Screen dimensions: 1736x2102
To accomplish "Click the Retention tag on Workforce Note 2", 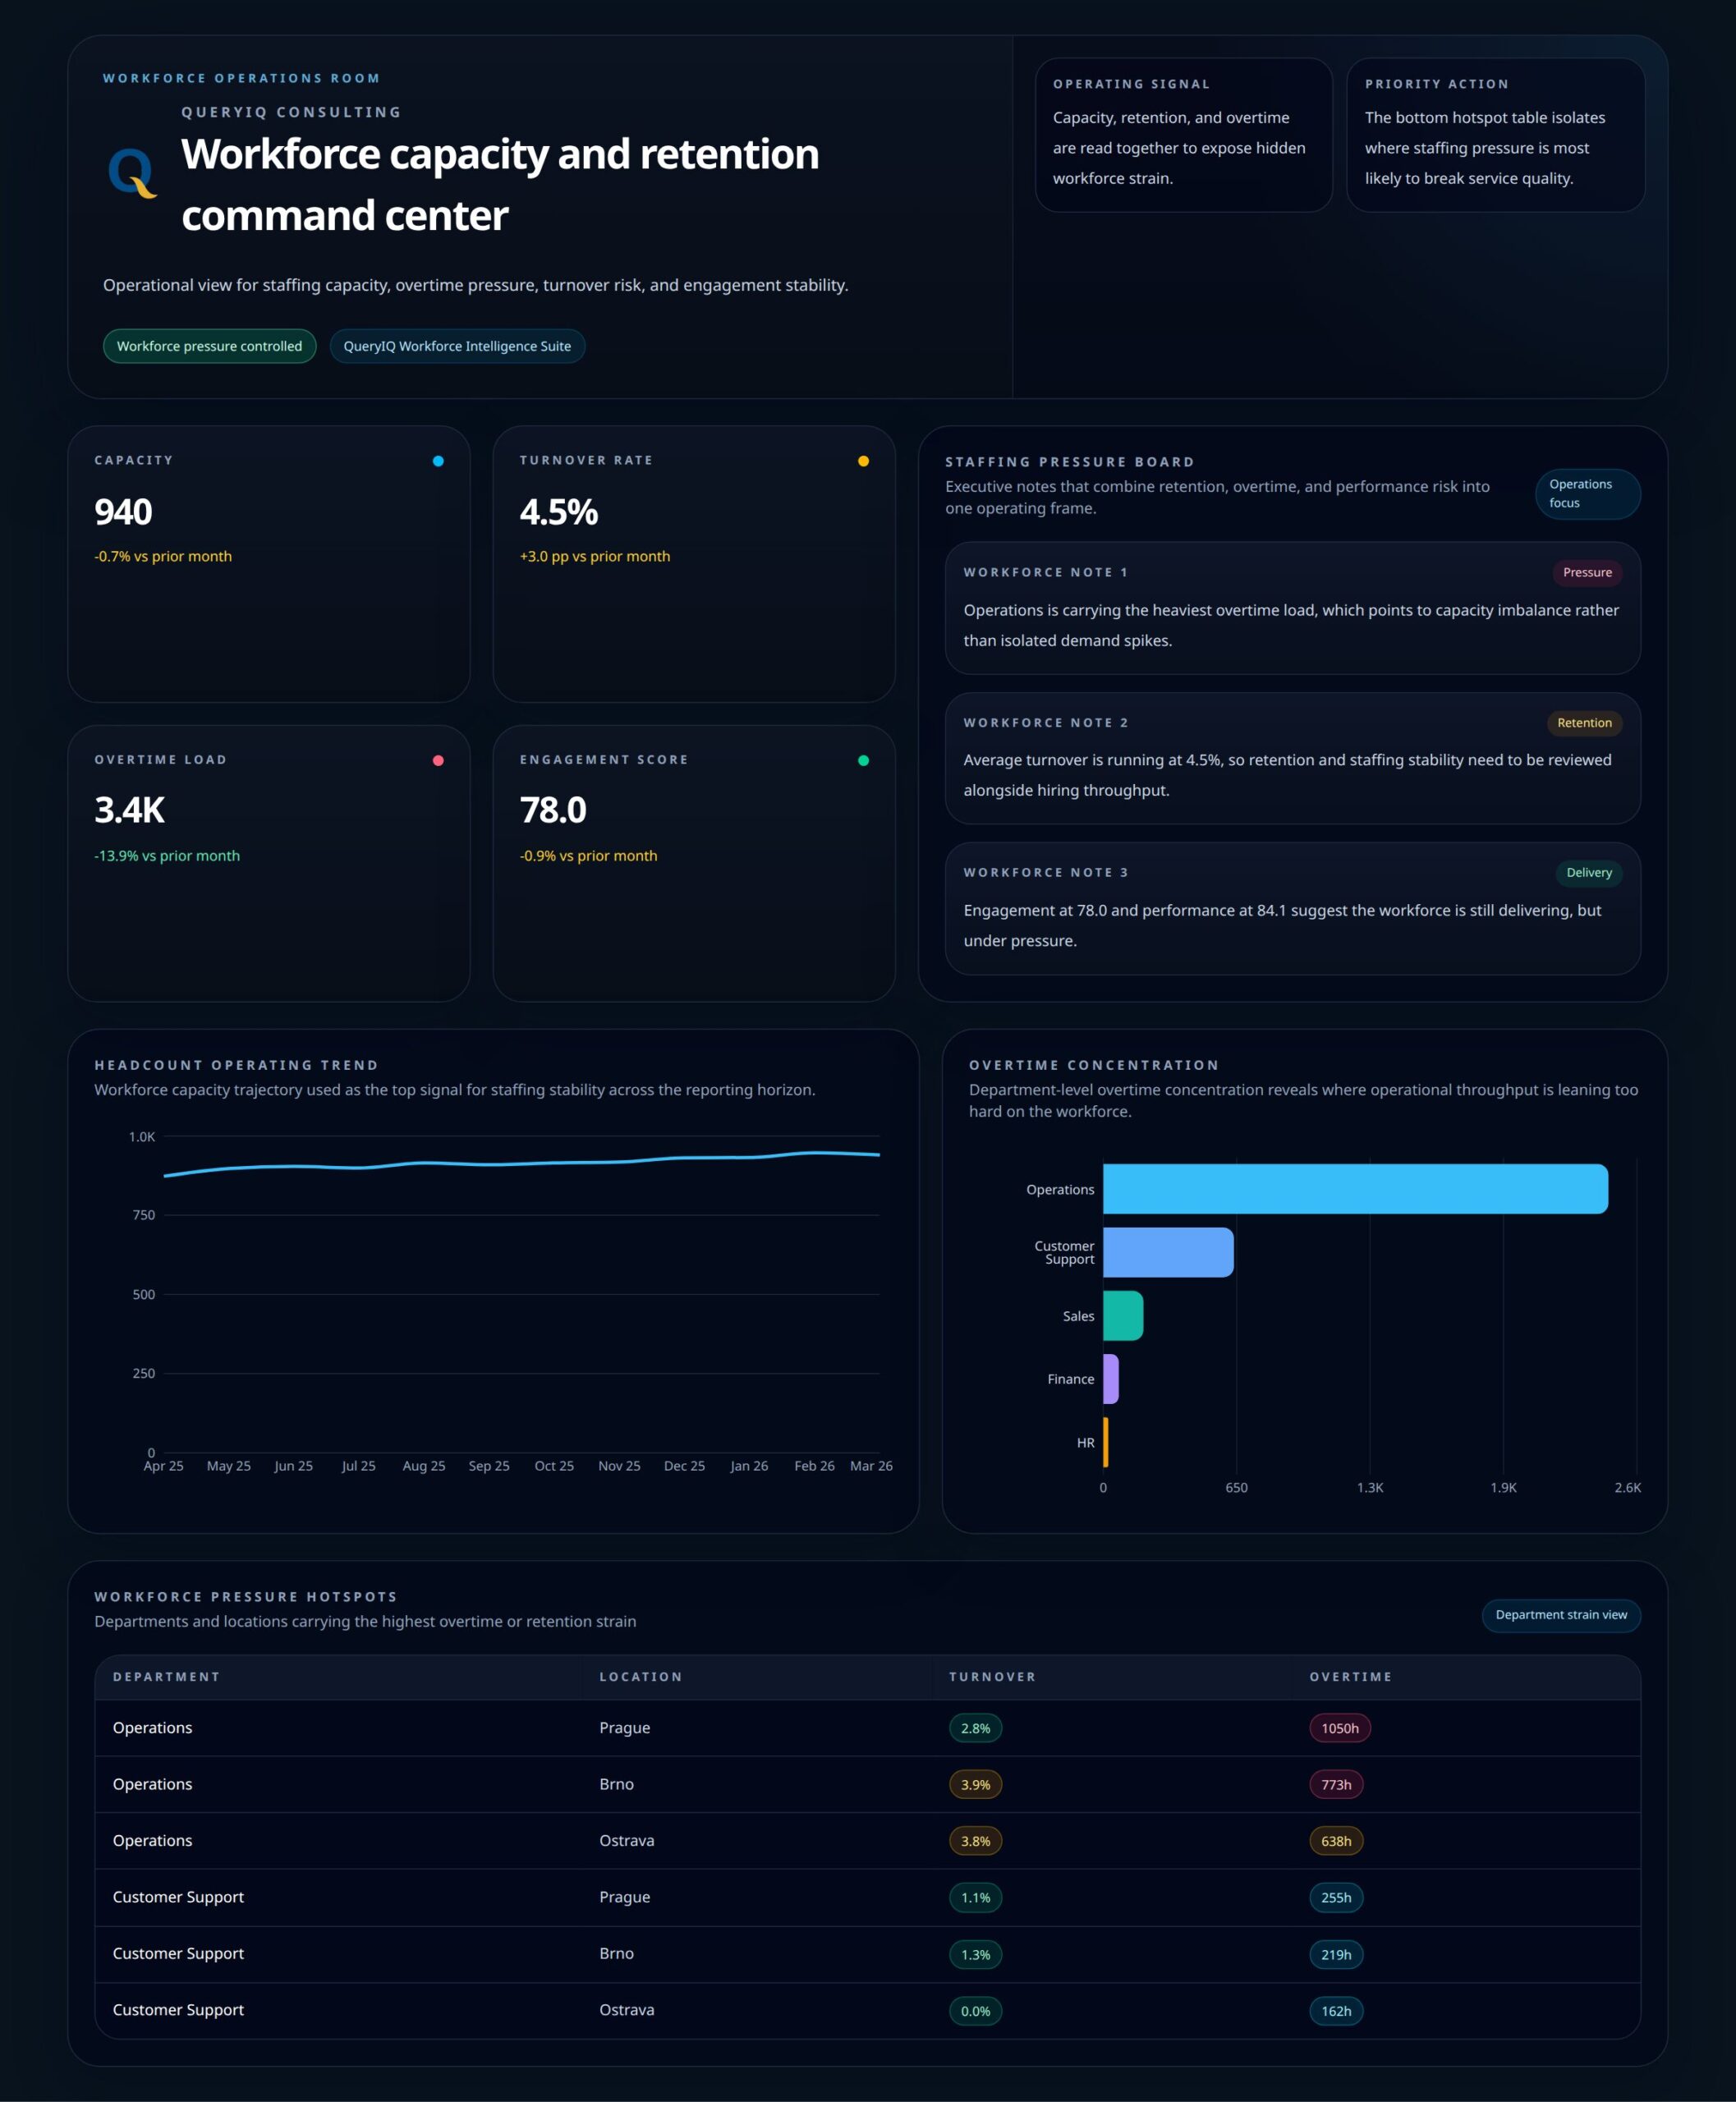I will pyautogui.click(x=1583, y=723).
